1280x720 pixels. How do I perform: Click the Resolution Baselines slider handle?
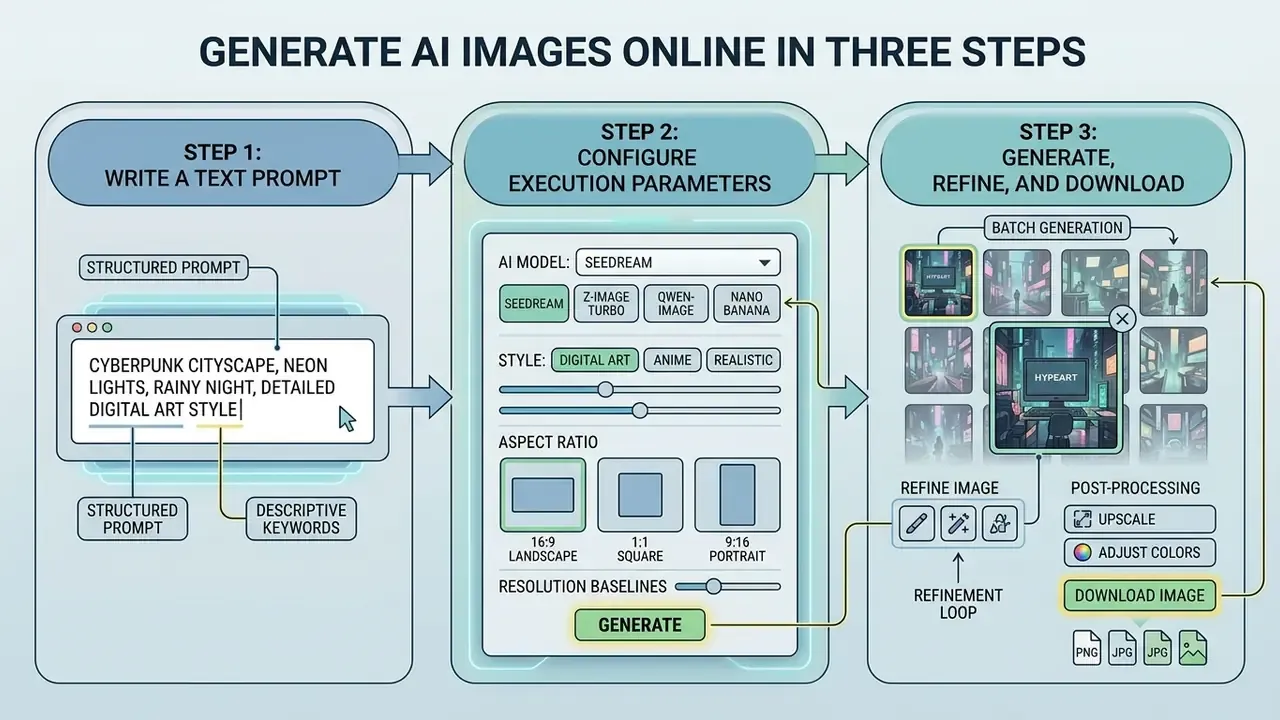tap(713, 586)
